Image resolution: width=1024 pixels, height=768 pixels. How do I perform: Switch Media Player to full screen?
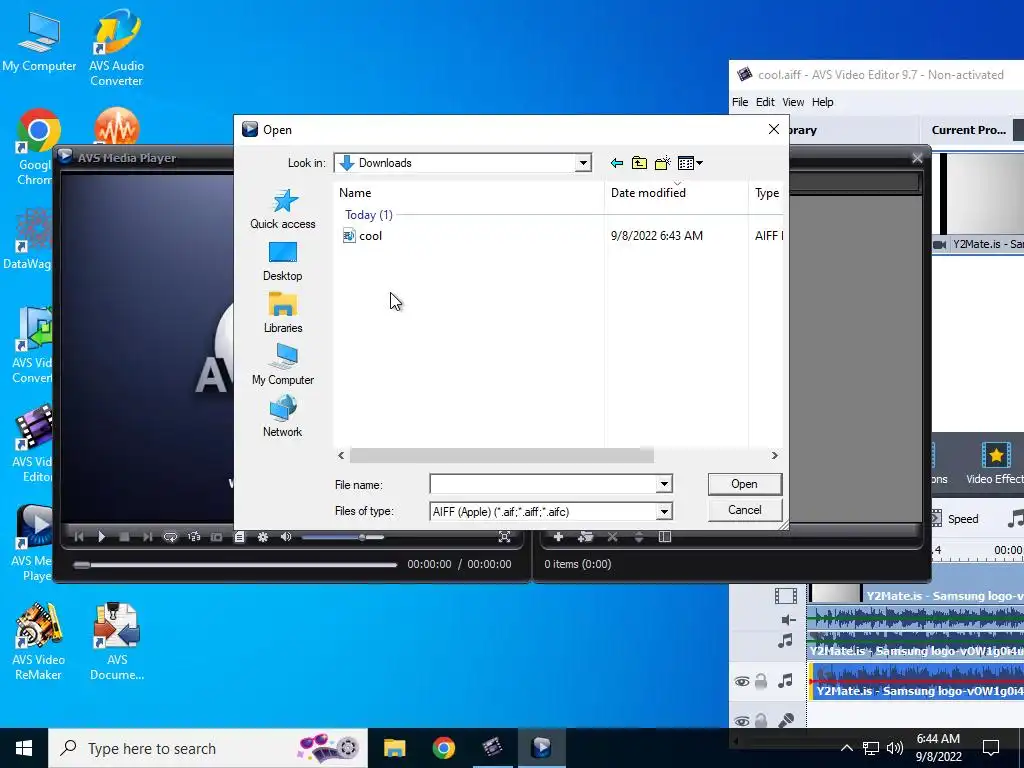click(504, 537)
